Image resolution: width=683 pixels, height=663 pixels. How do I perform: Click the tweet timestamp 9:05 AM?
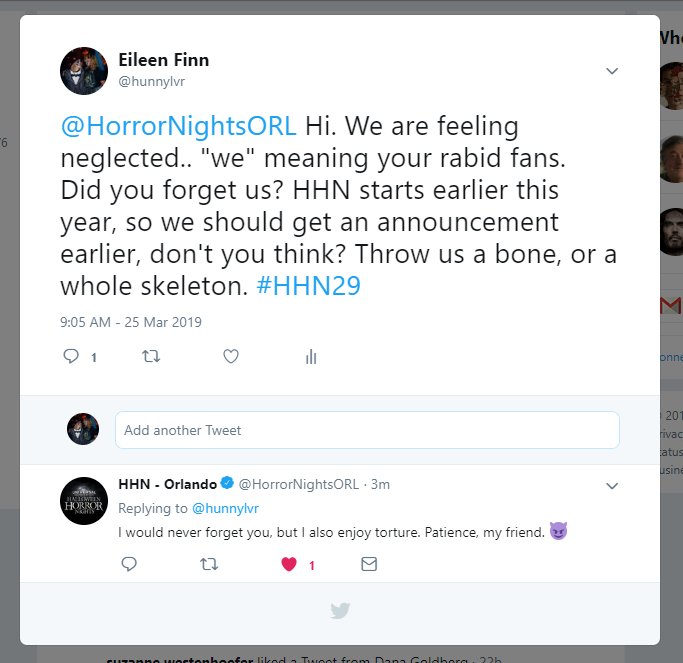pos(131,322)
